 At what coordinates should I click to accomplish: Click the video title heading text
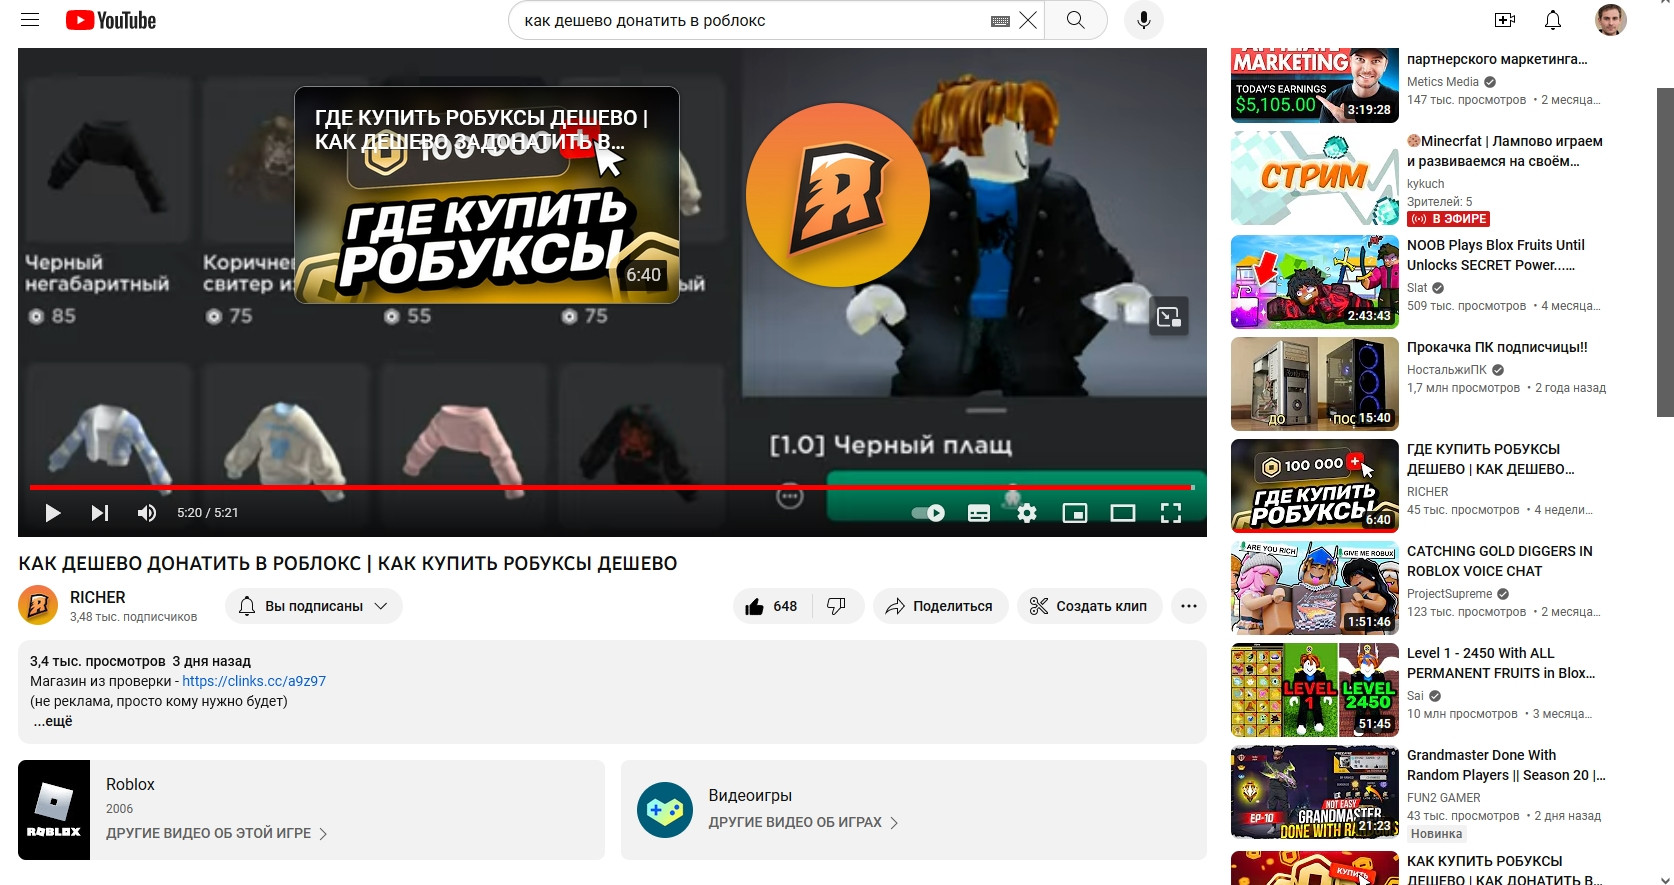pos(348,564)
